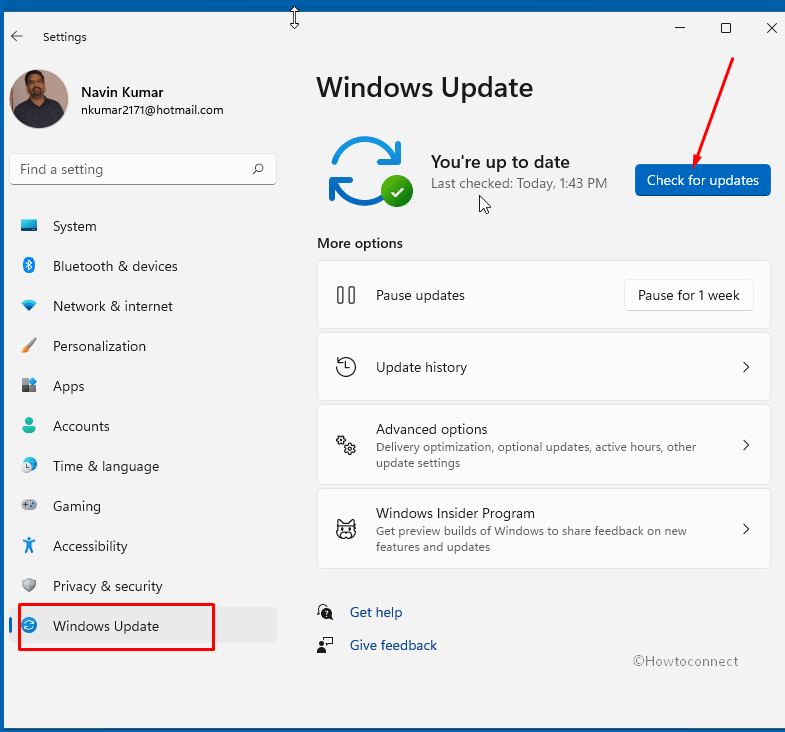785x732 pixels.
Task: Open Advanced options via its chevron
Action: 745,445
